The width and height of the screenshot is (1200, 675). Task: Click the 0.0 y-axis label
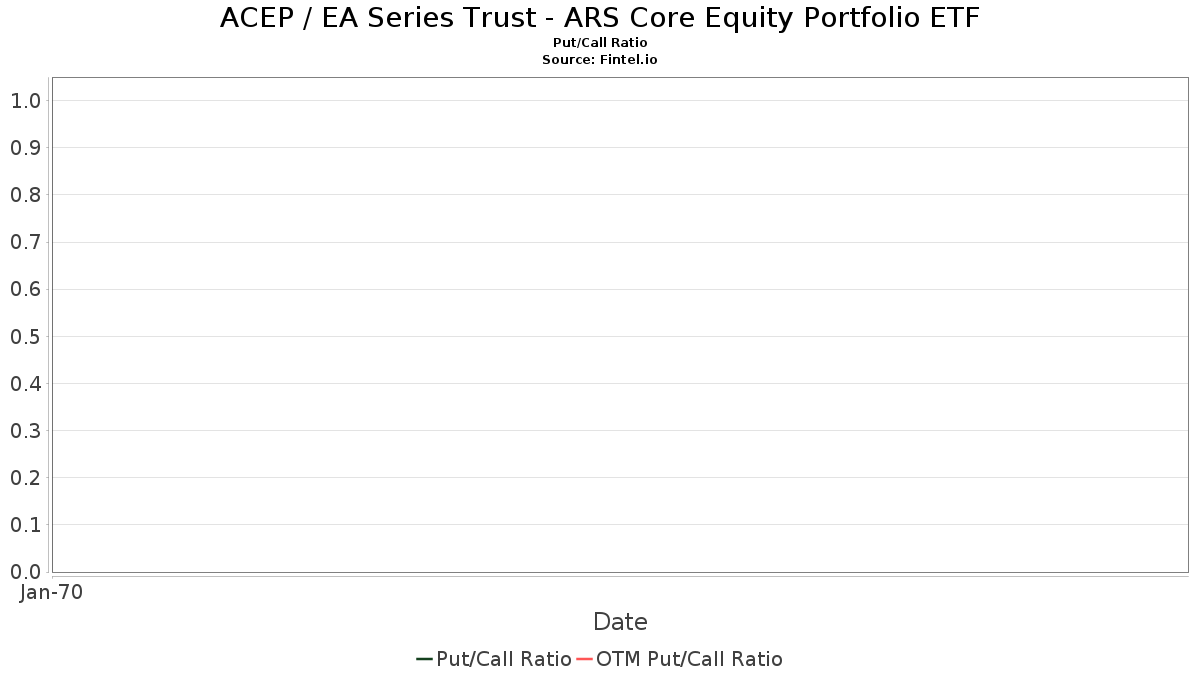point(25,572)
